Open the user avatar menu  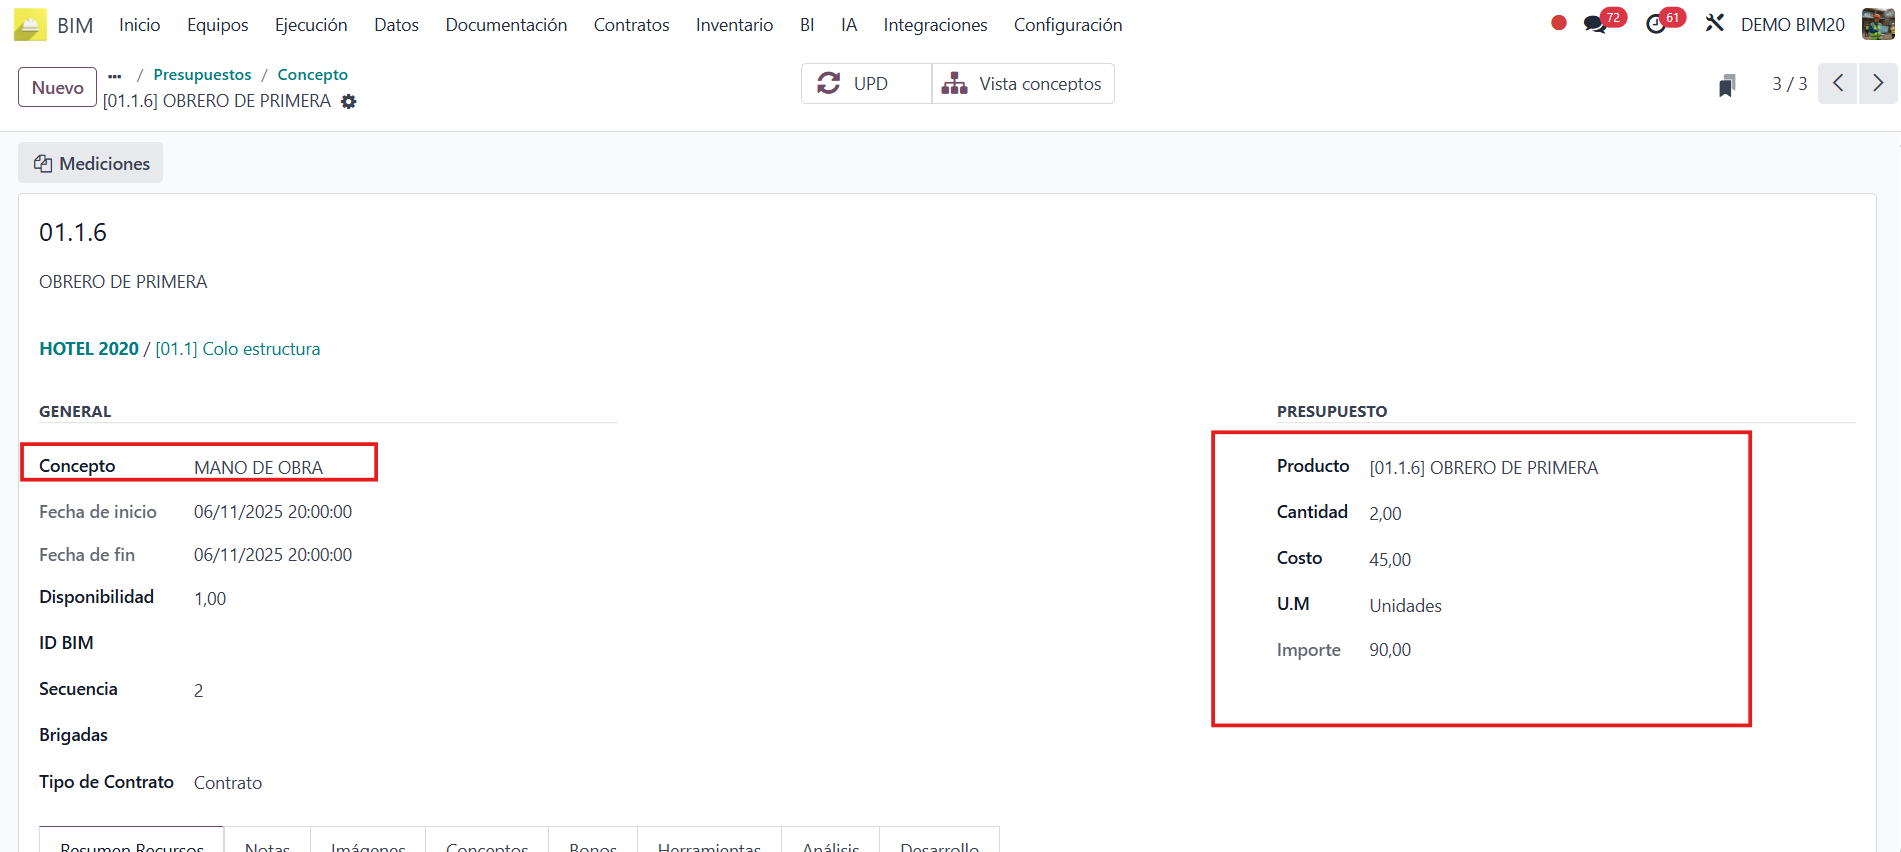tap(1877, 24)
